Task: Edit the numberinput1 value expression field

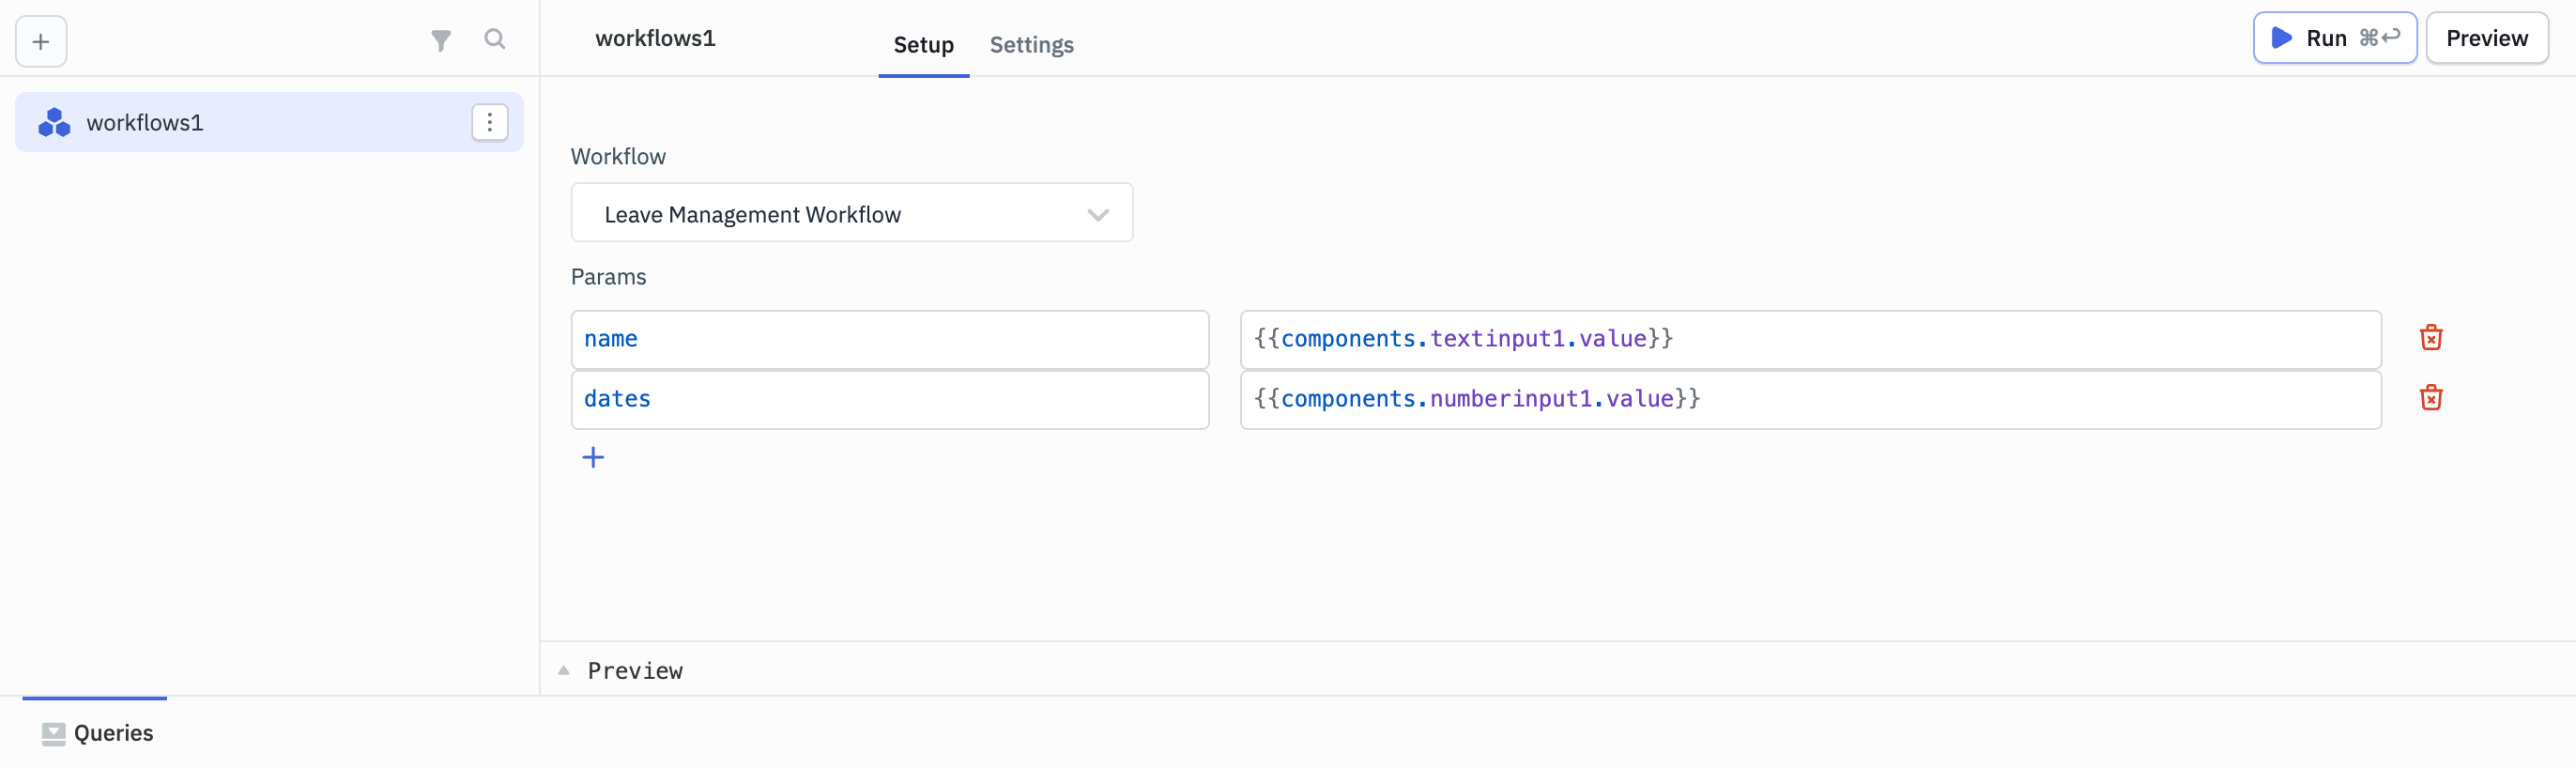Action: (1809, 399)
